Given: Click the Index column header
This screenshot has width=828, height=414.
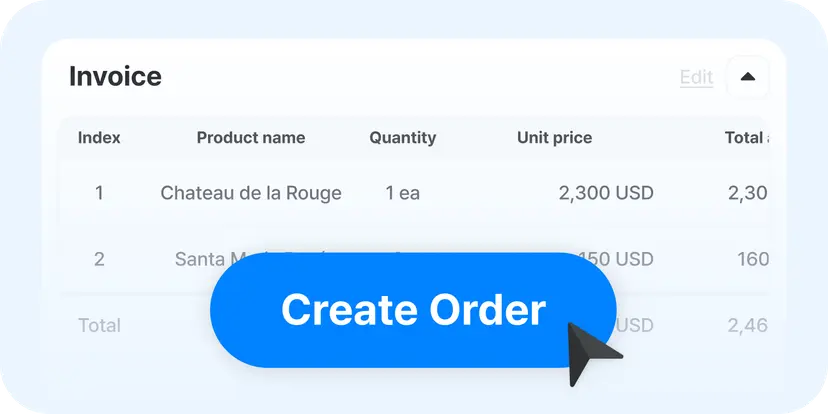Looking at the screenshot, I should pos(99,138).
